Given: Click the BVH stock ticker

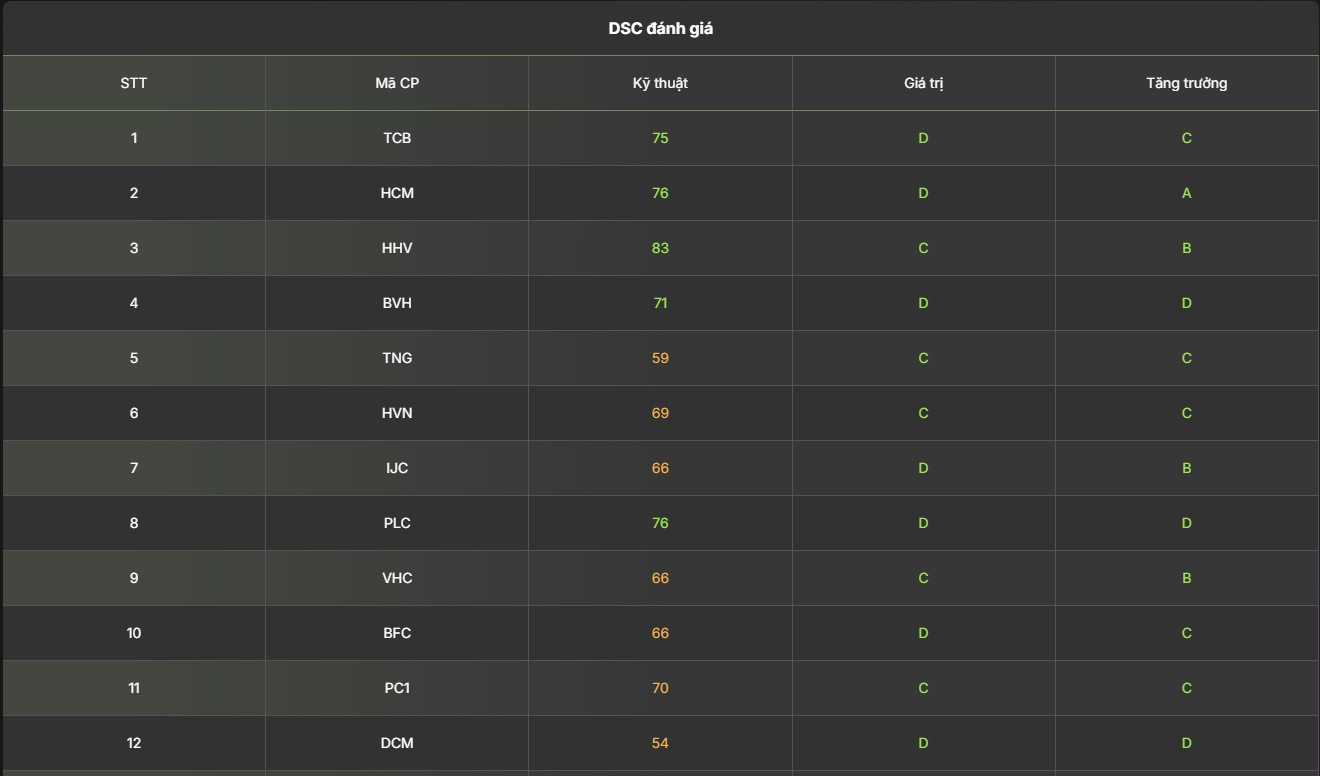Looking at the screenshot, I should pyautogui.click(x=397, y=303).
